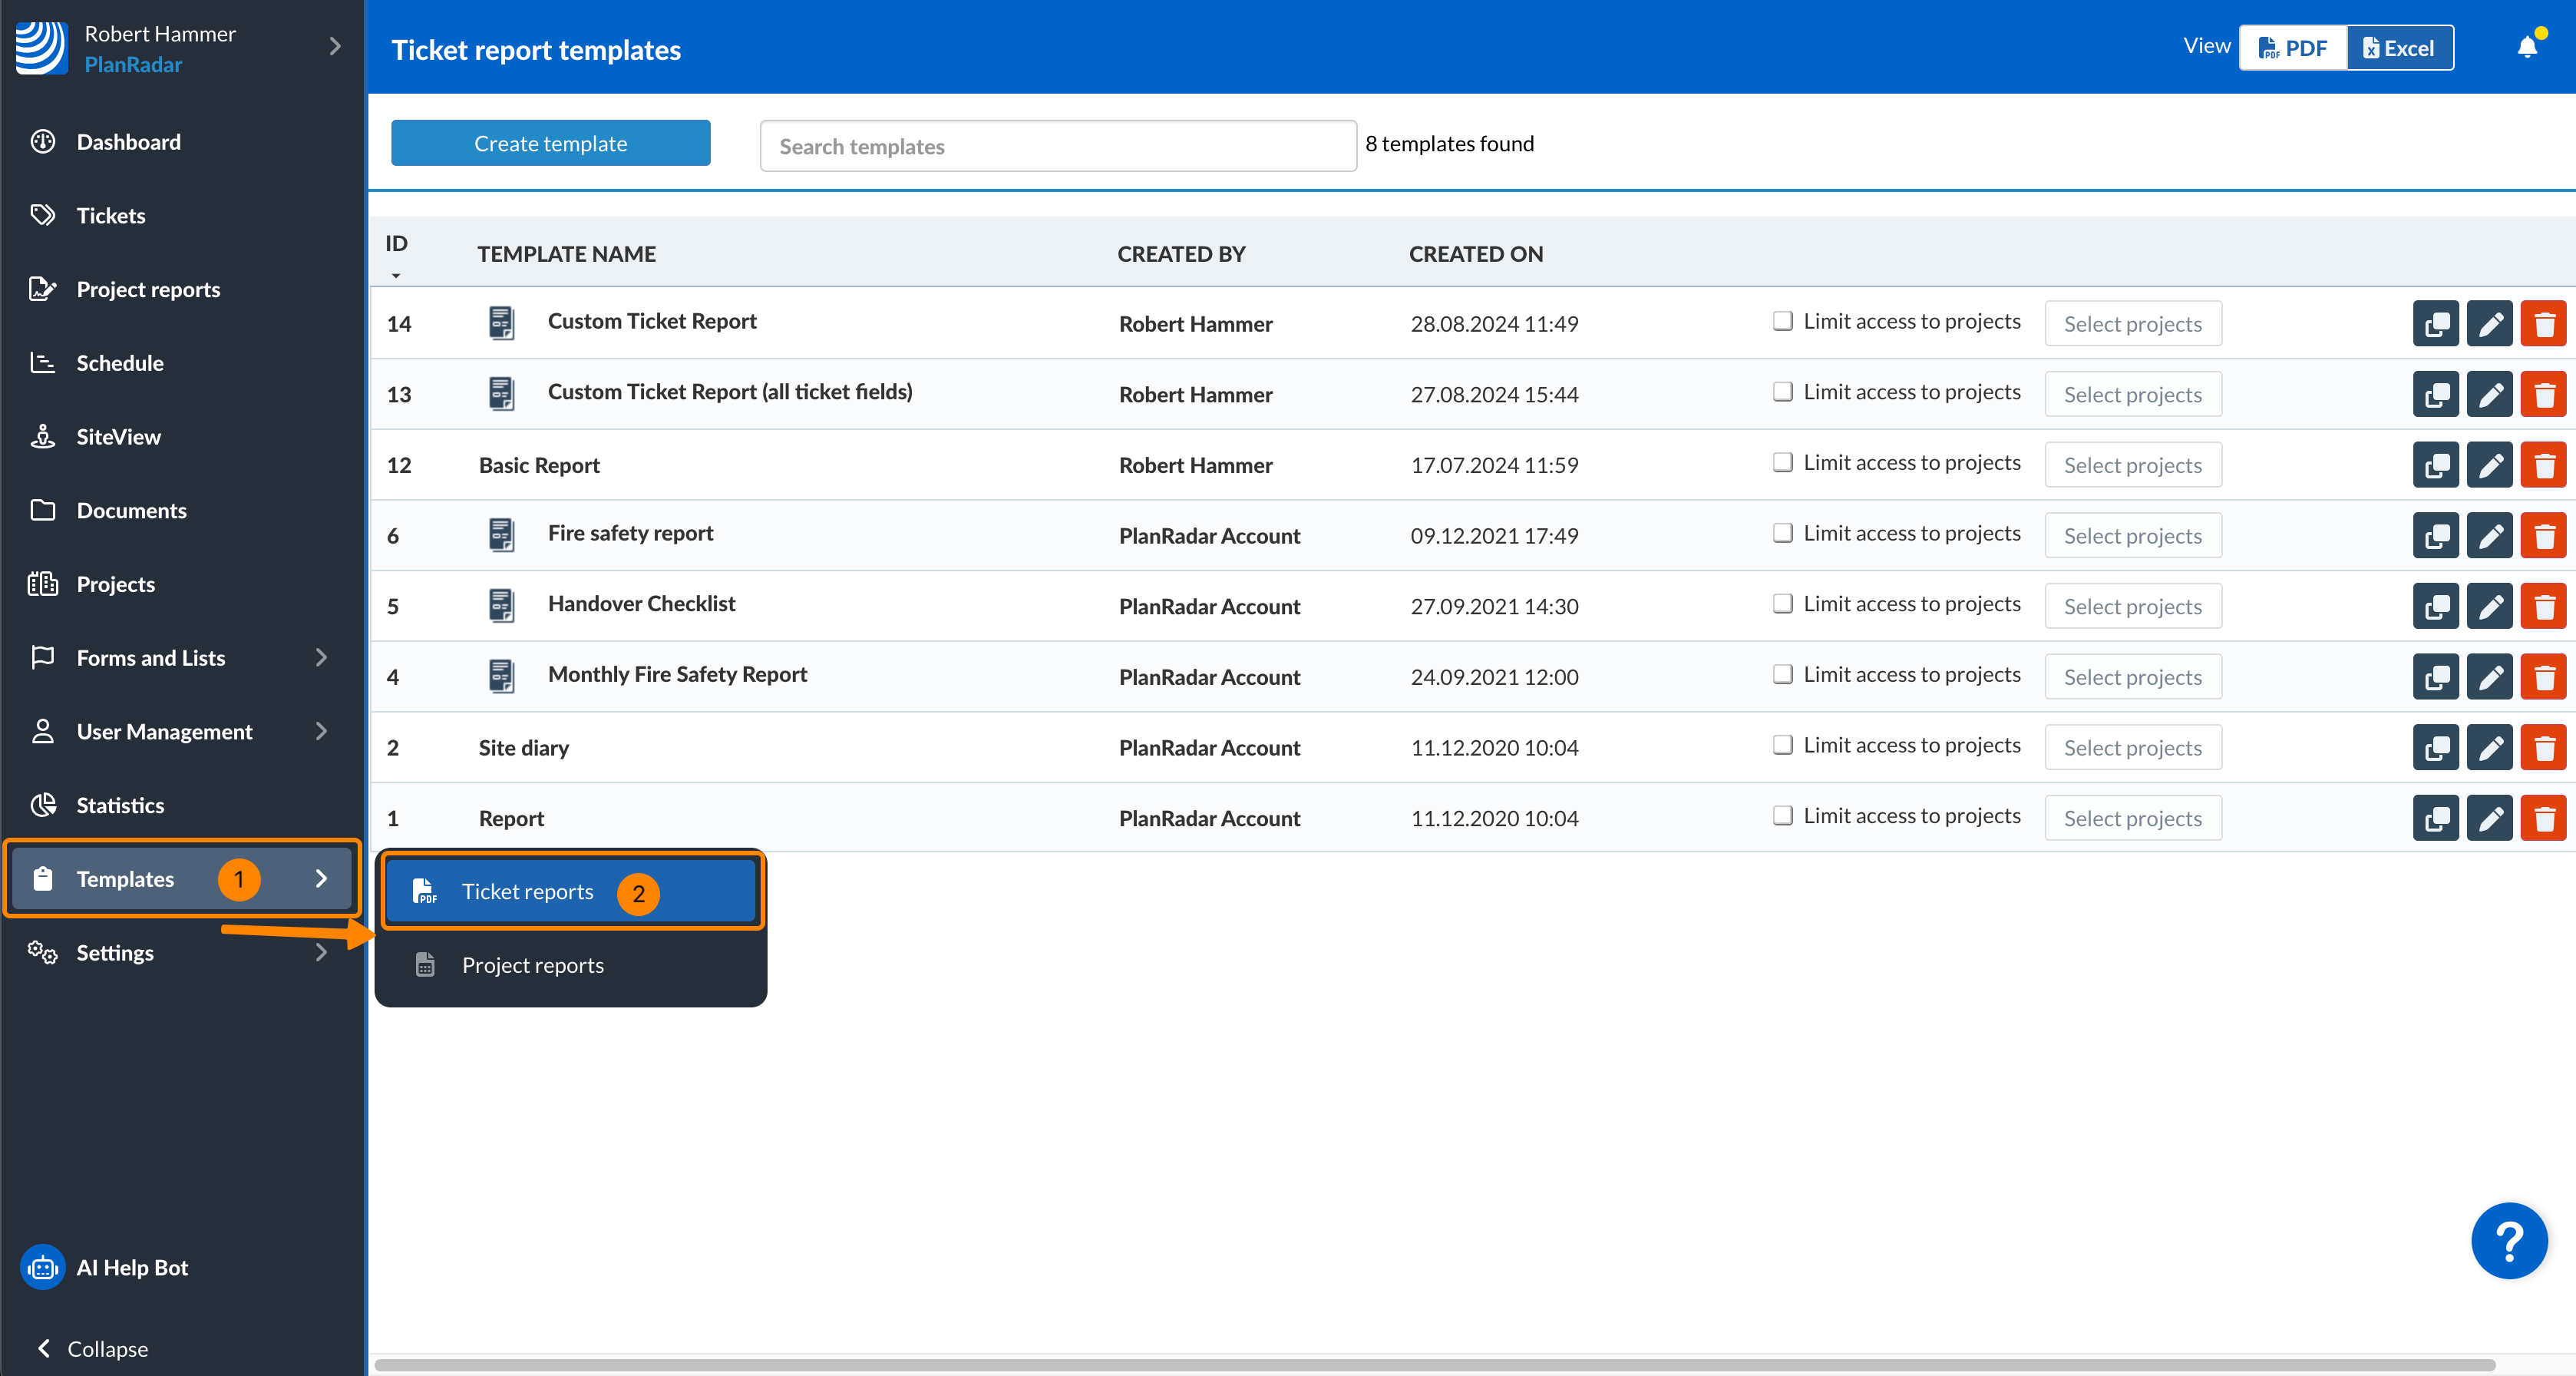Switch view to Excel

[2399, 48]
